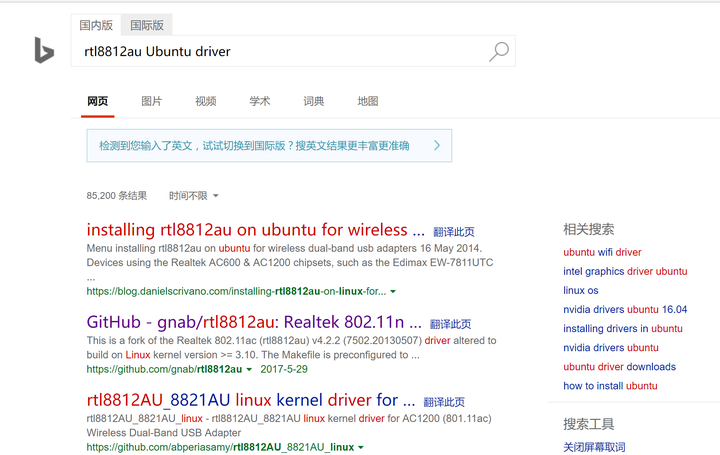This screenshot has width=720, height=455.
Task: Switch to the 国际版 tab
Action: click(x=147, y=25)
